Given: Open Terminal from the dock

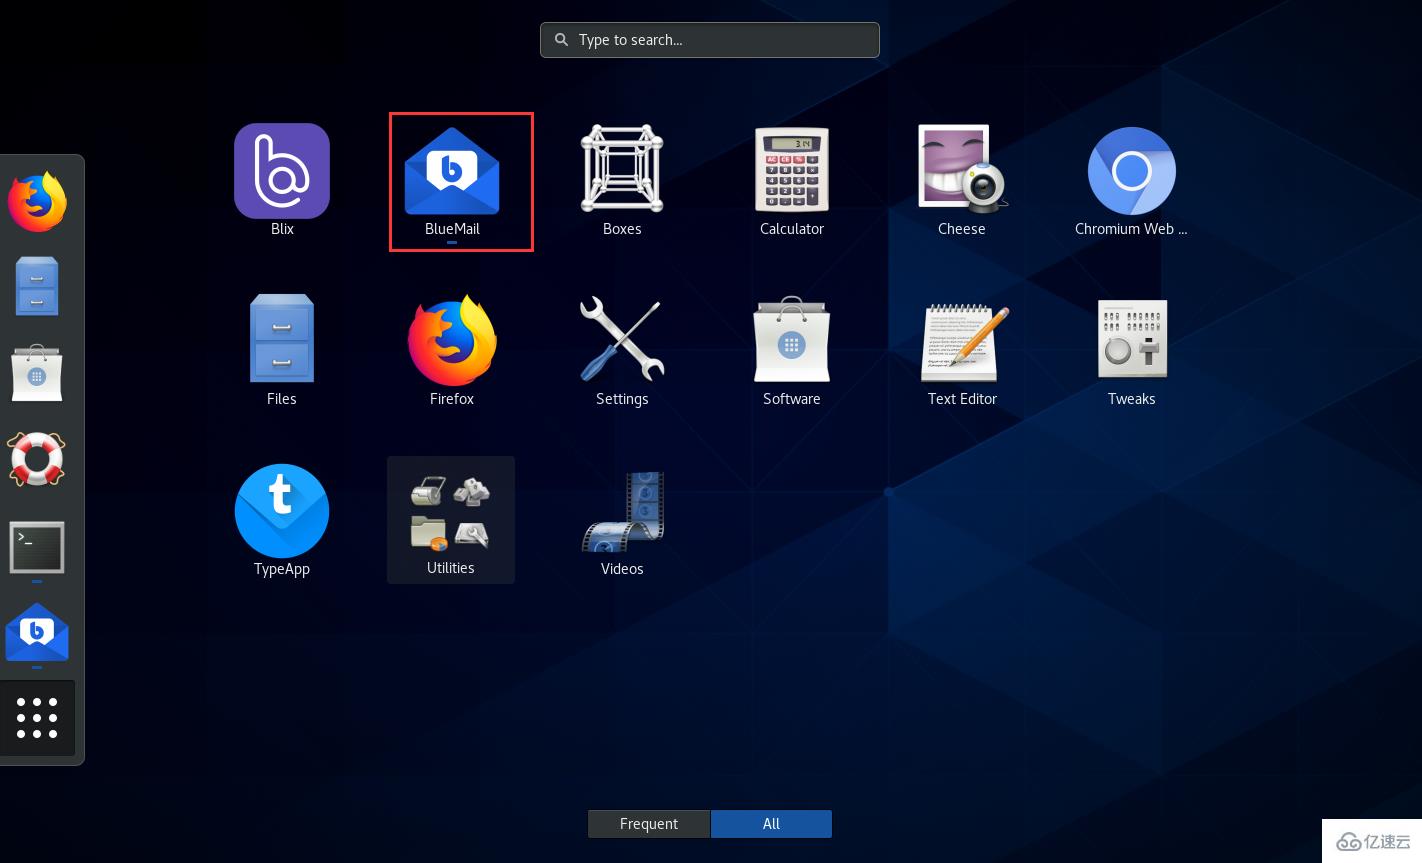Looking at the screenshot, I should click(x=37, y=547).
